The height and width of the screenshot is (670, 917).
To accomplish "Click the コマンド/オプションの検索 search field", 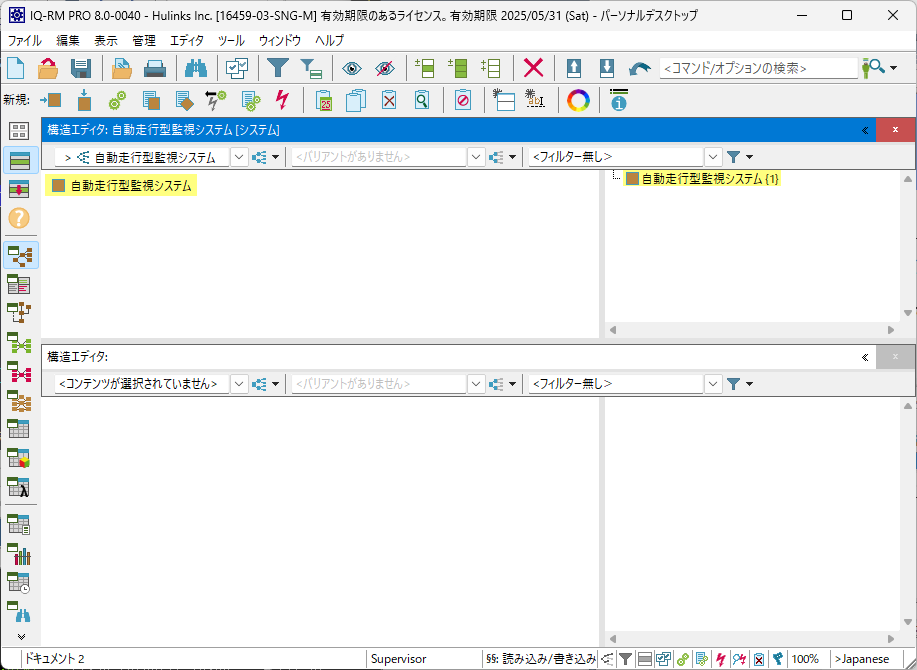I will (757, 68).
